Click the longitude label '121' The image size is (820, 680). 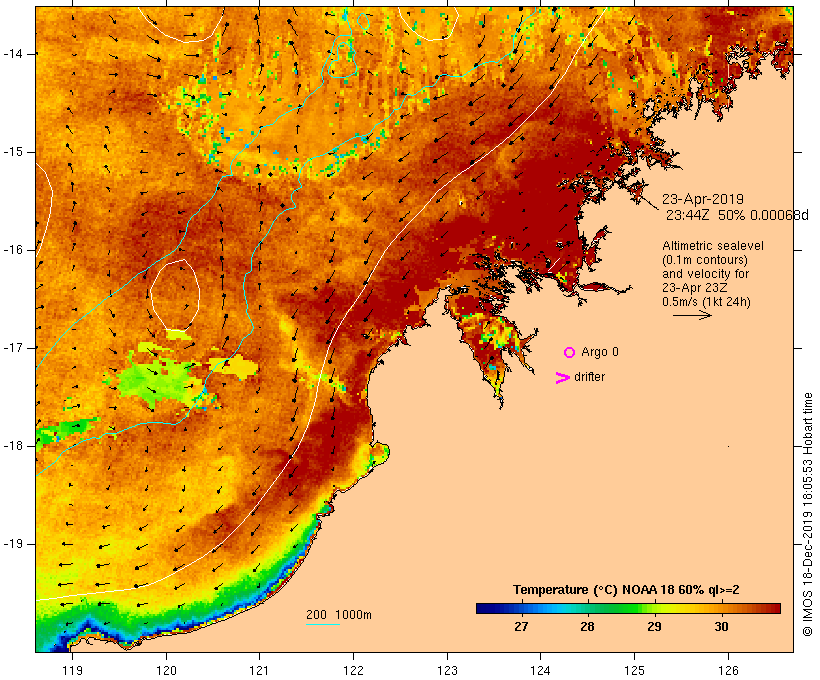[x=259, y=671]
